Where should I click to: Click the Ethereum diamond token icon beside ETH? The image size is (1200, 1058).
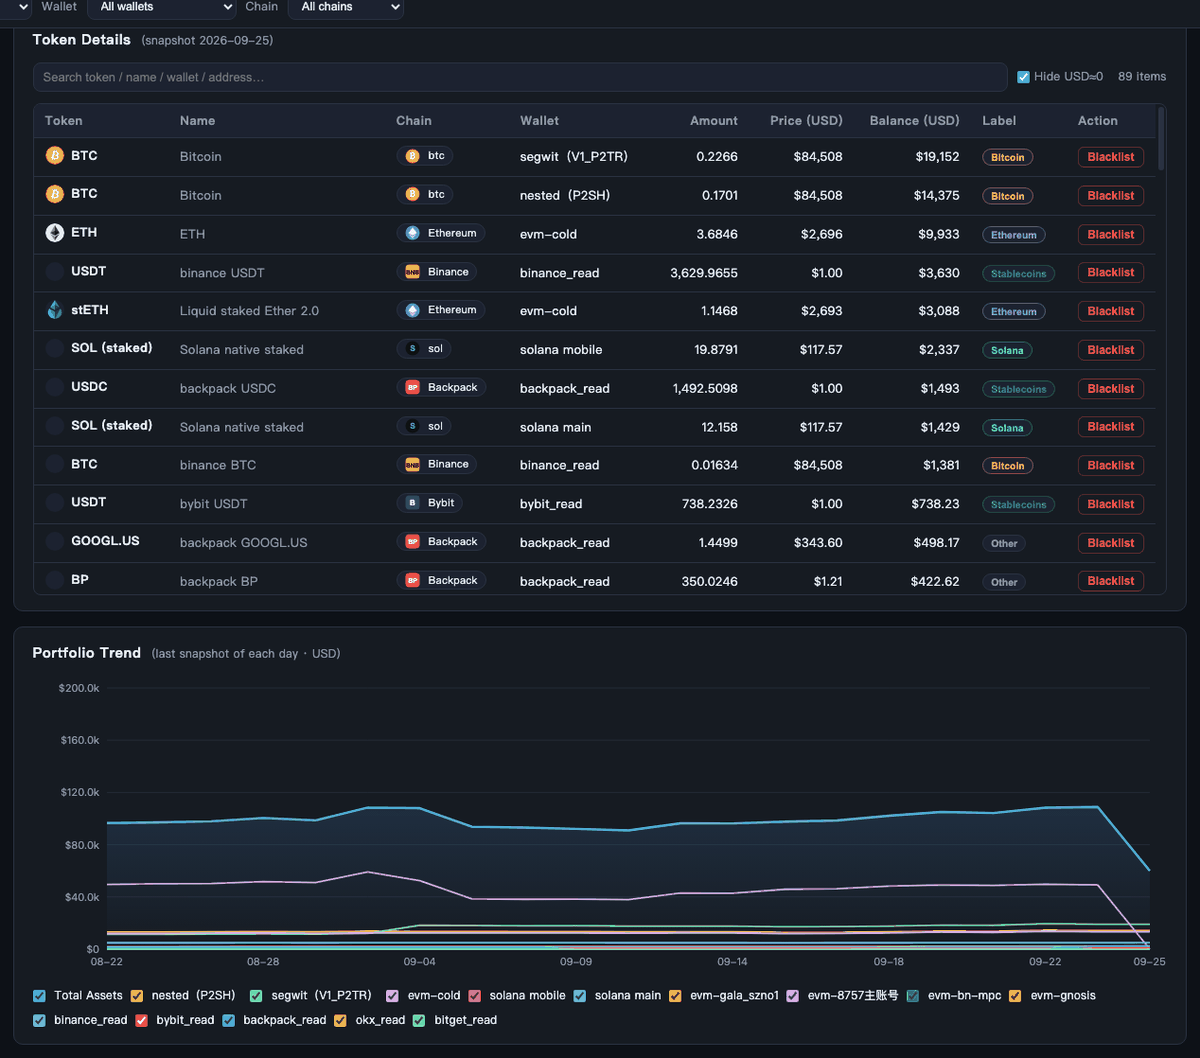coord(55,233)
